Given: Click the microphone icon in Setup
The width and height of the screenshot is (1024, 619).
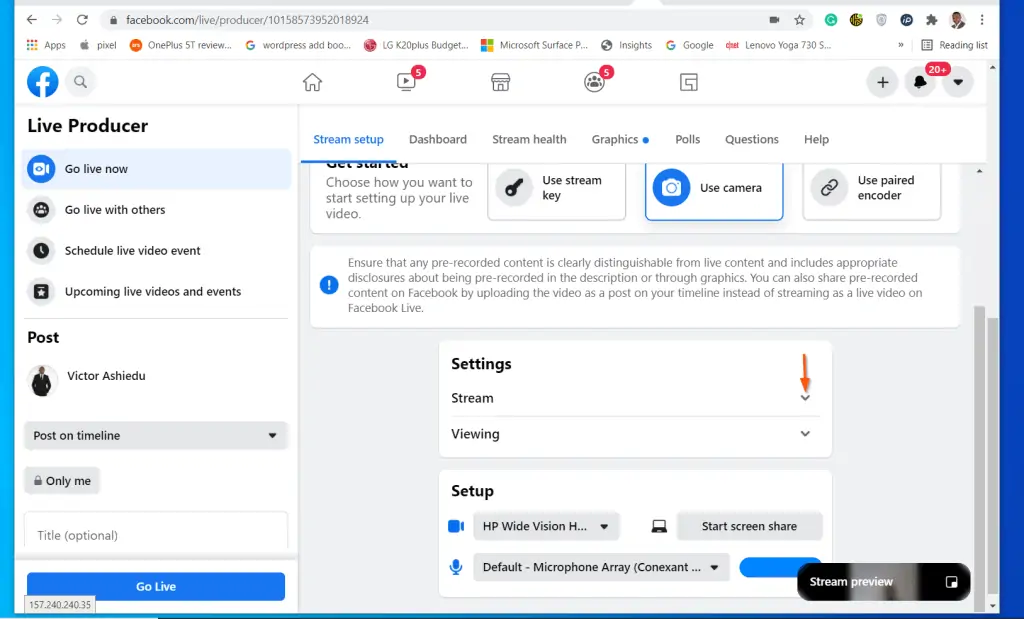Looking at the screenshot, I should 456,567.
